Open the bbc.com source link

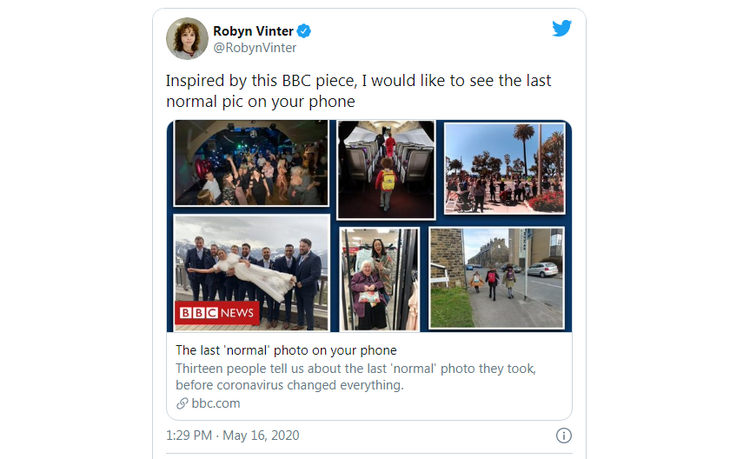tap(215, 403)
